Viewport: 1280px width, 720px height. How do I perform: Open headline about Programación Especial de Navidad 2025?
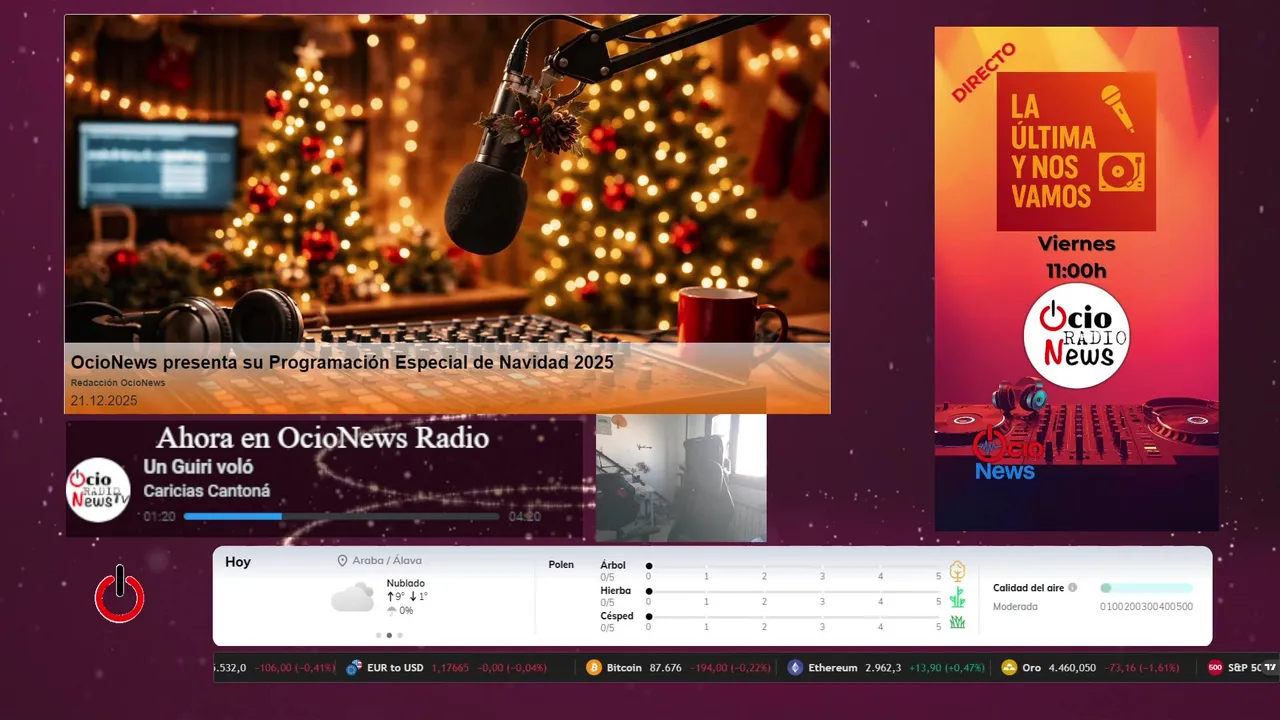tap(342, 362)
